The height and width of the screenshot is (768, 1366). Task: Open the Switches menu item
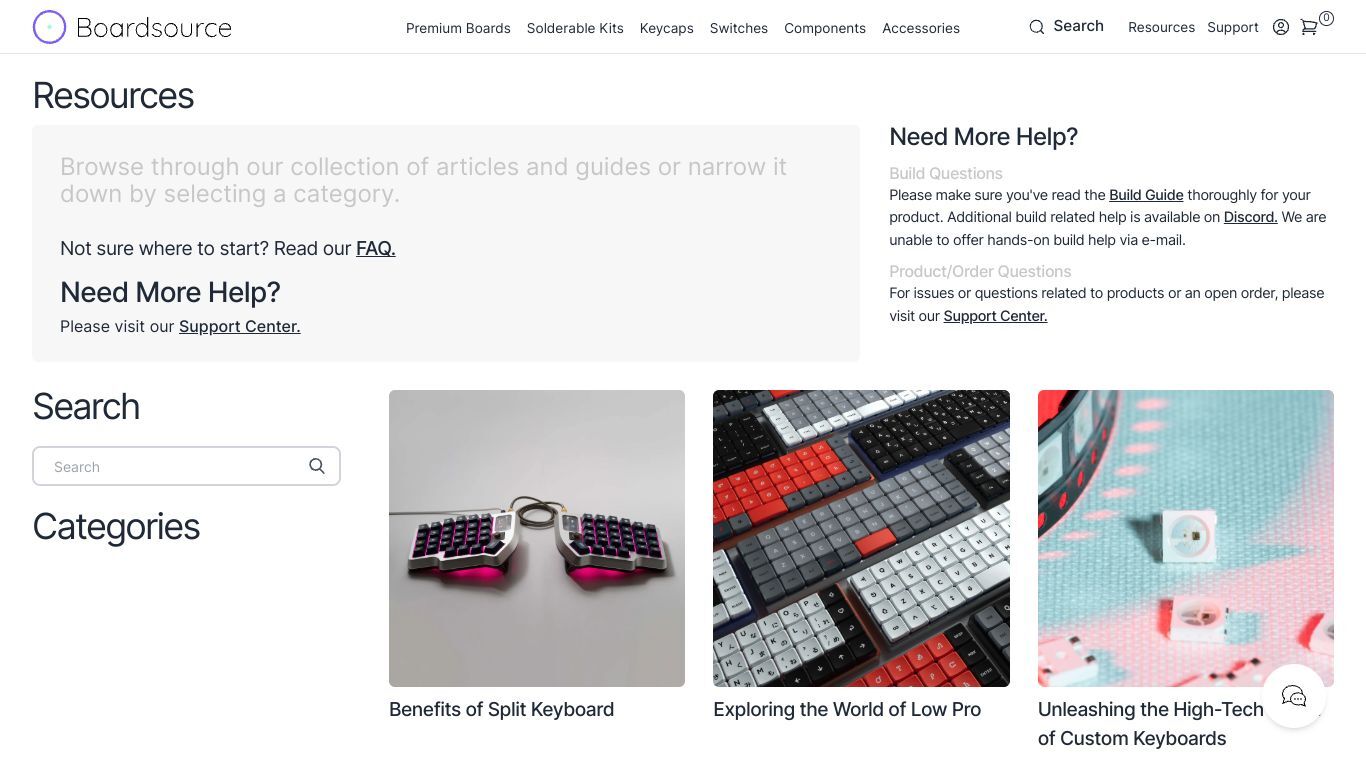click(x=739, y=28)
